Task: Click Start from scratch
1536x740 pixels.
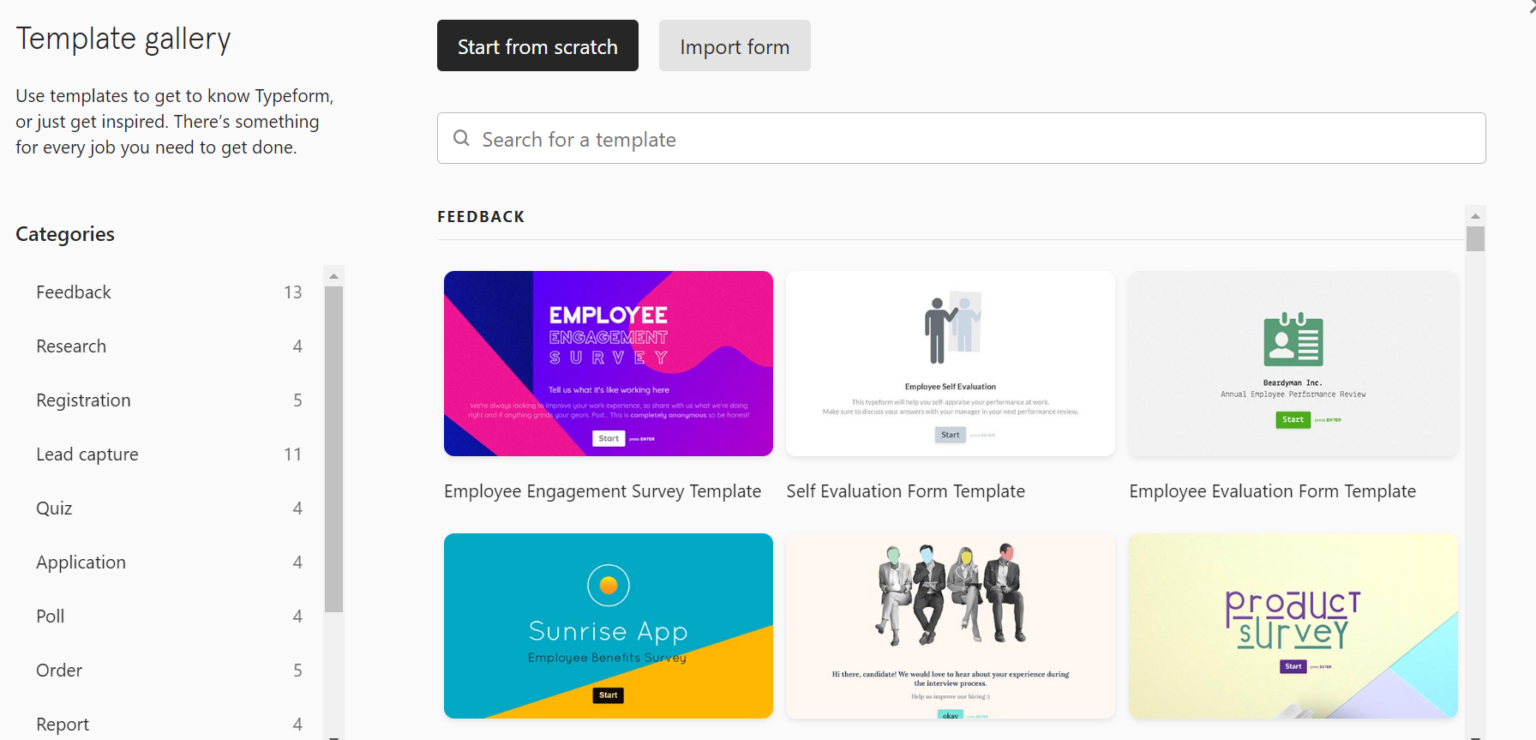Action: [x=537, y=45]
